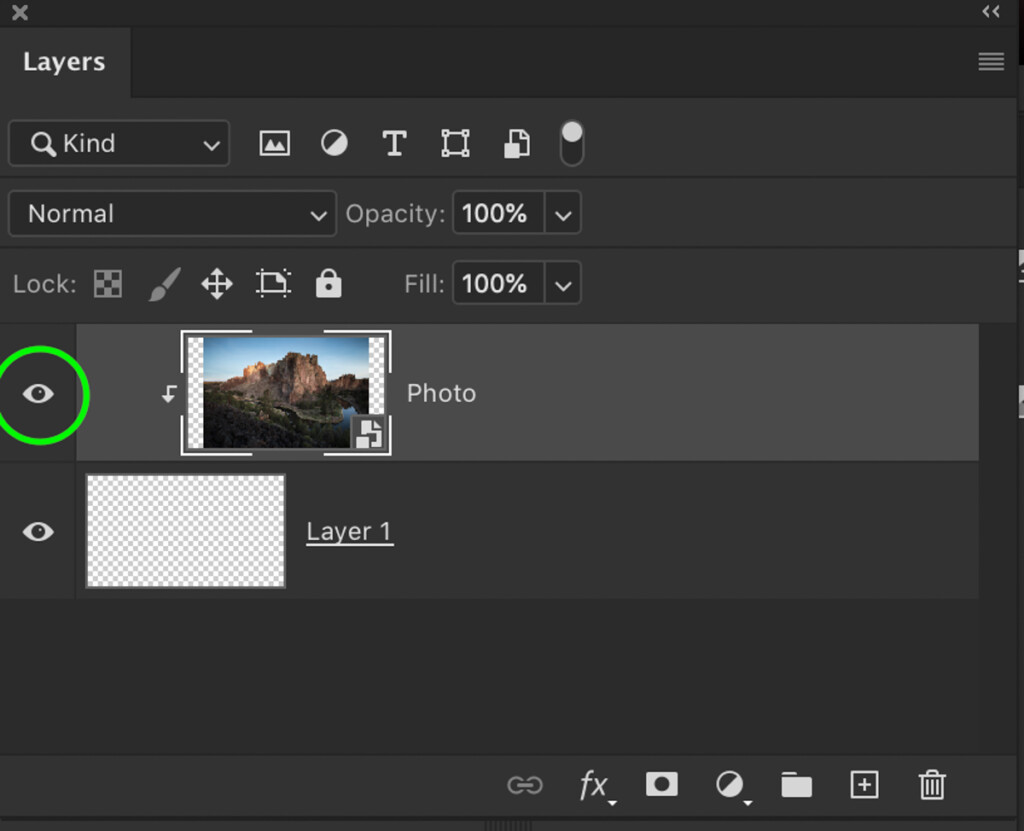Switch to the Layers tab
The height and width of the screenshot is (831, 1024).
(x=63, y=61)
